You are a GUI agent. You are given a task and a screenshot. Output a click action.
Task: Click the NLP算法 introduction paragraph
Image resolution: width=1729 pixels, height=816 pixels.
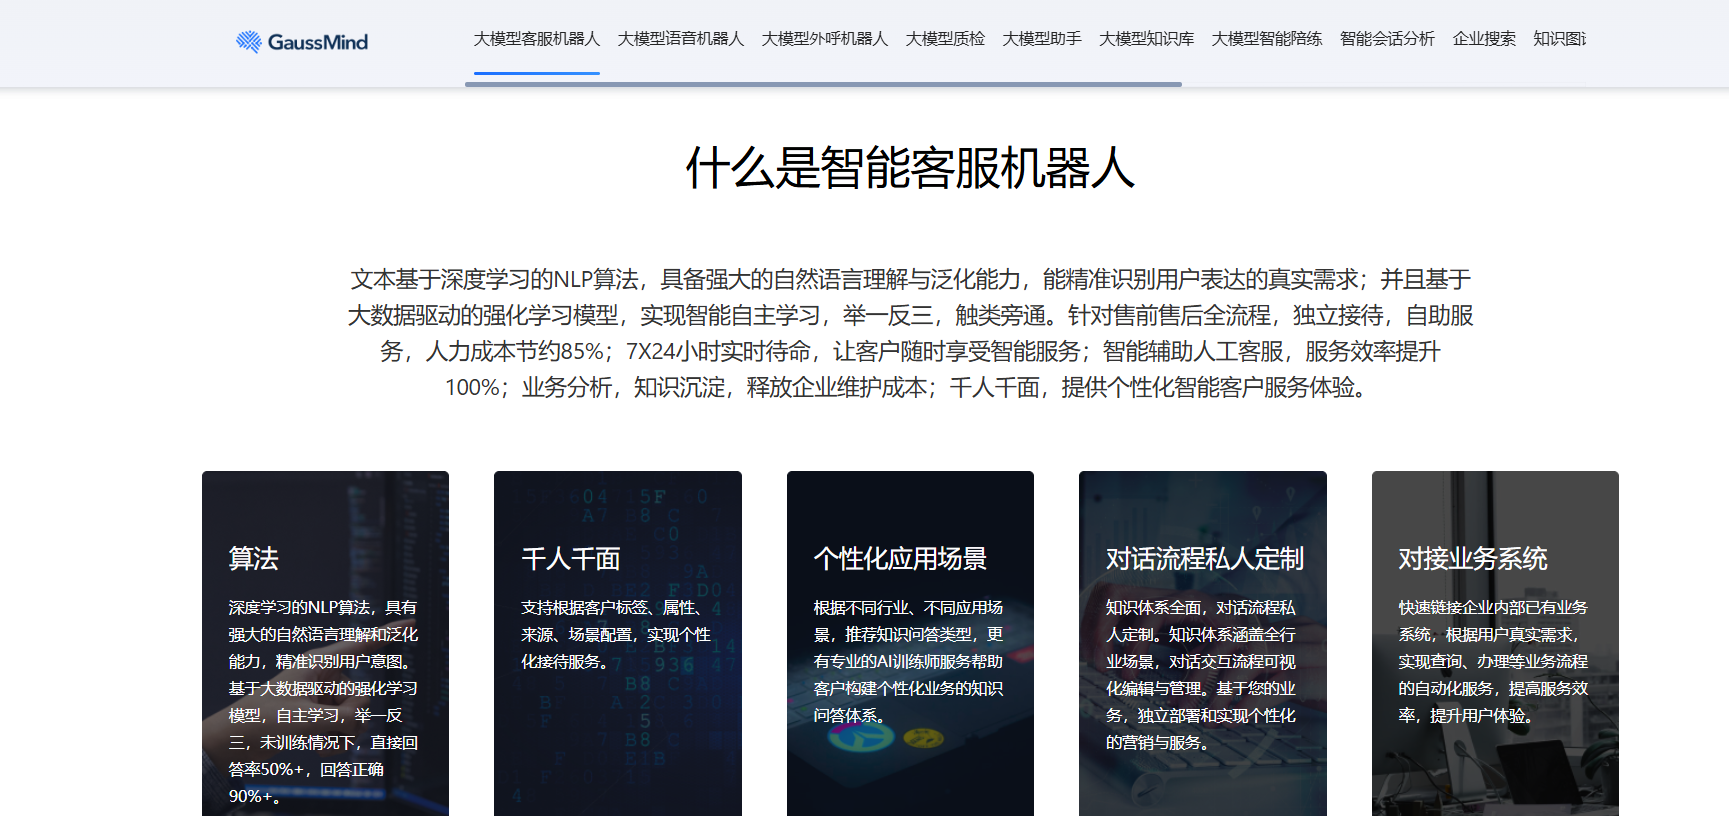click(x=910, y=333)
